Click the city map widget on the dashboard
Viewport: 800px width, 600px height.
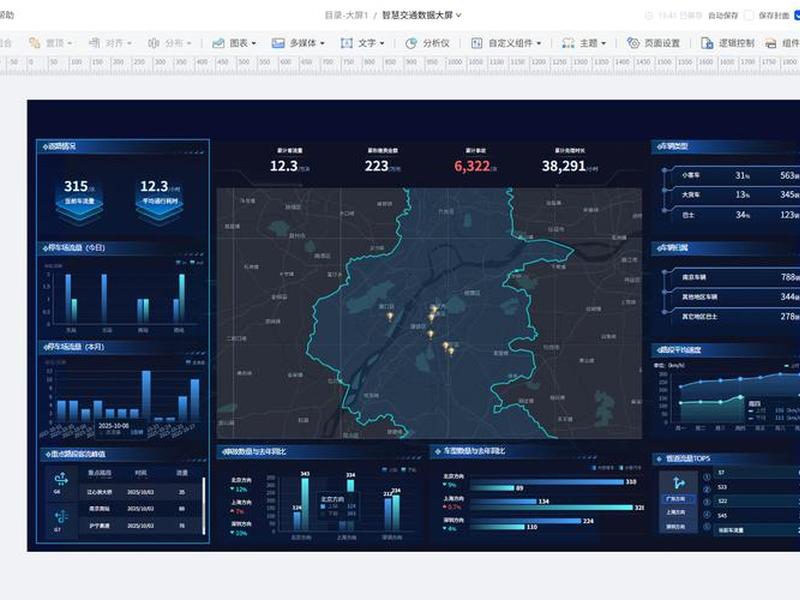click(x=430, y=313)
